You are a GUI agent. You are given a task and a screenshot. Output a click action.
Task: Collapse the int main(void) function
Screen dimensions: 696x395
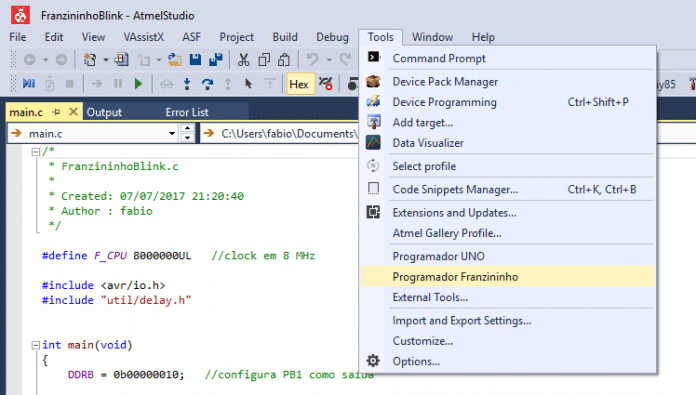point(36,345)
